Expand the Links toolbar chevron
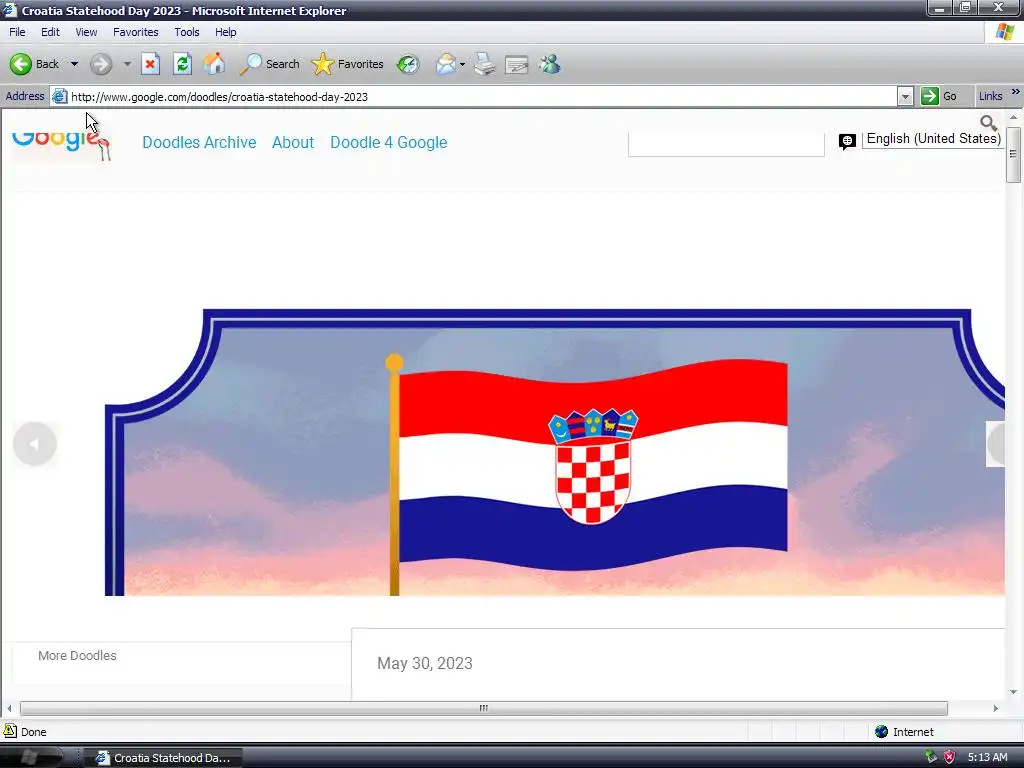Viewport: 1024px width, 768px height. tap(1016, 92)
